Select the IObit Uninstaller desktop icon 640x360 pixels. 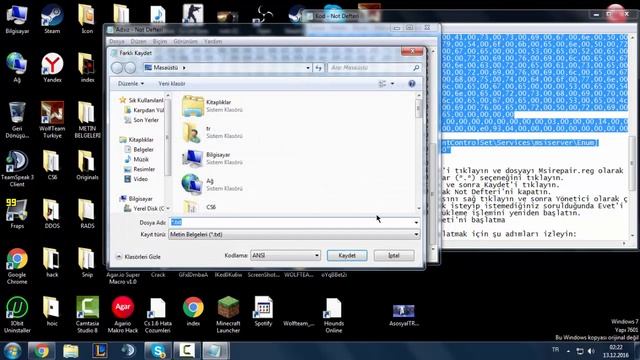(17, 315)
